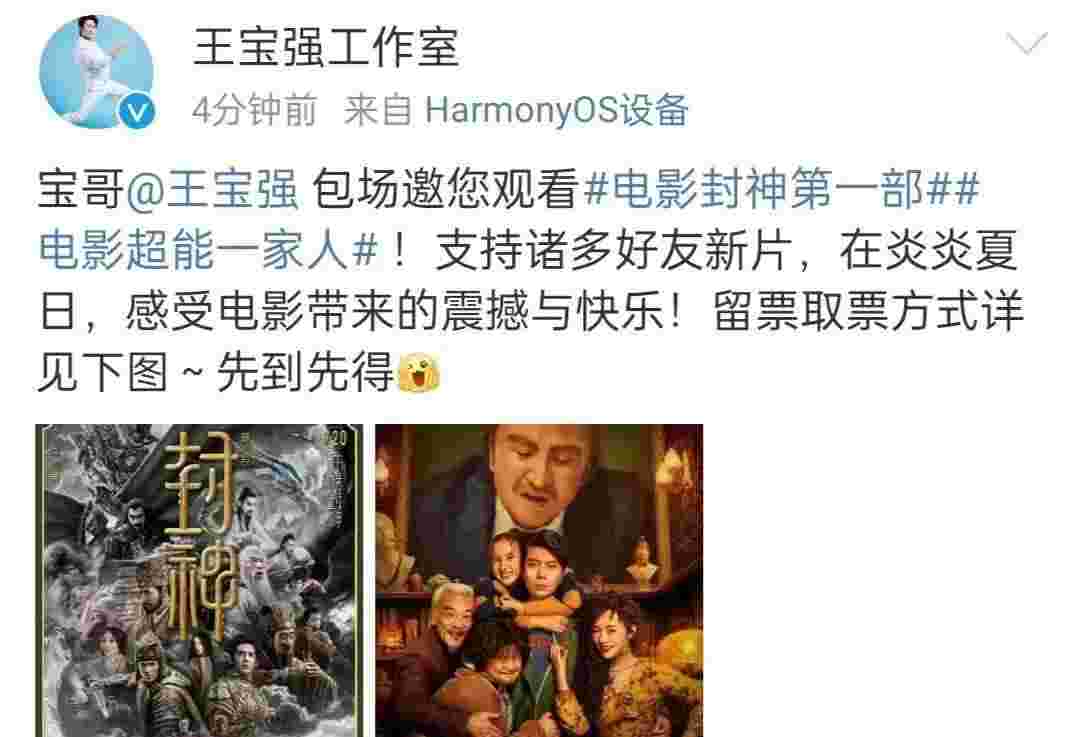Tap the 4分钟前 post timestamp
This screenshot has height=737, width=1079.
(254, 111)
